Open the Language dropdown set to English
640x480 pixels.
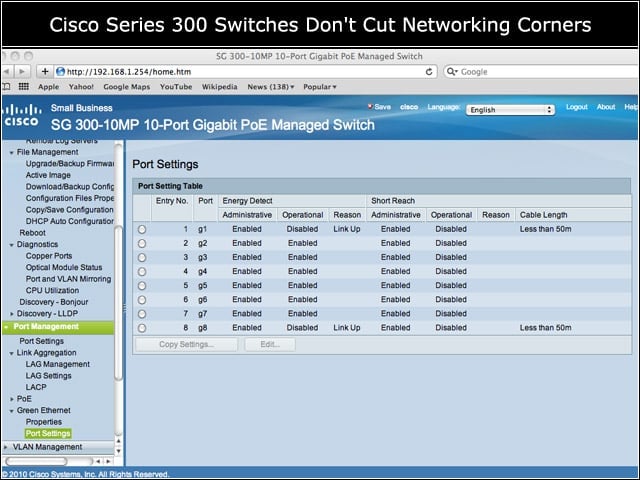pos(510,110)
